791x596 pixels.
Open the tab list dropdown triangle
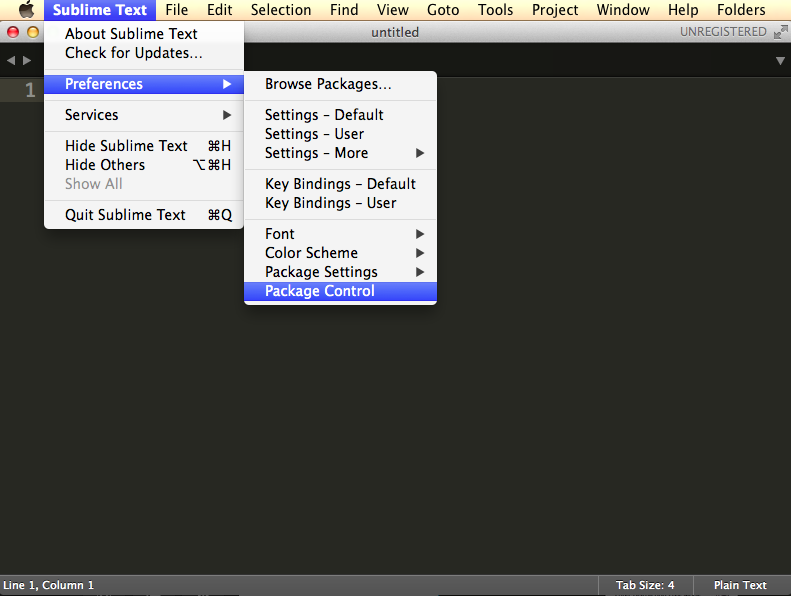tap(780, 61)
